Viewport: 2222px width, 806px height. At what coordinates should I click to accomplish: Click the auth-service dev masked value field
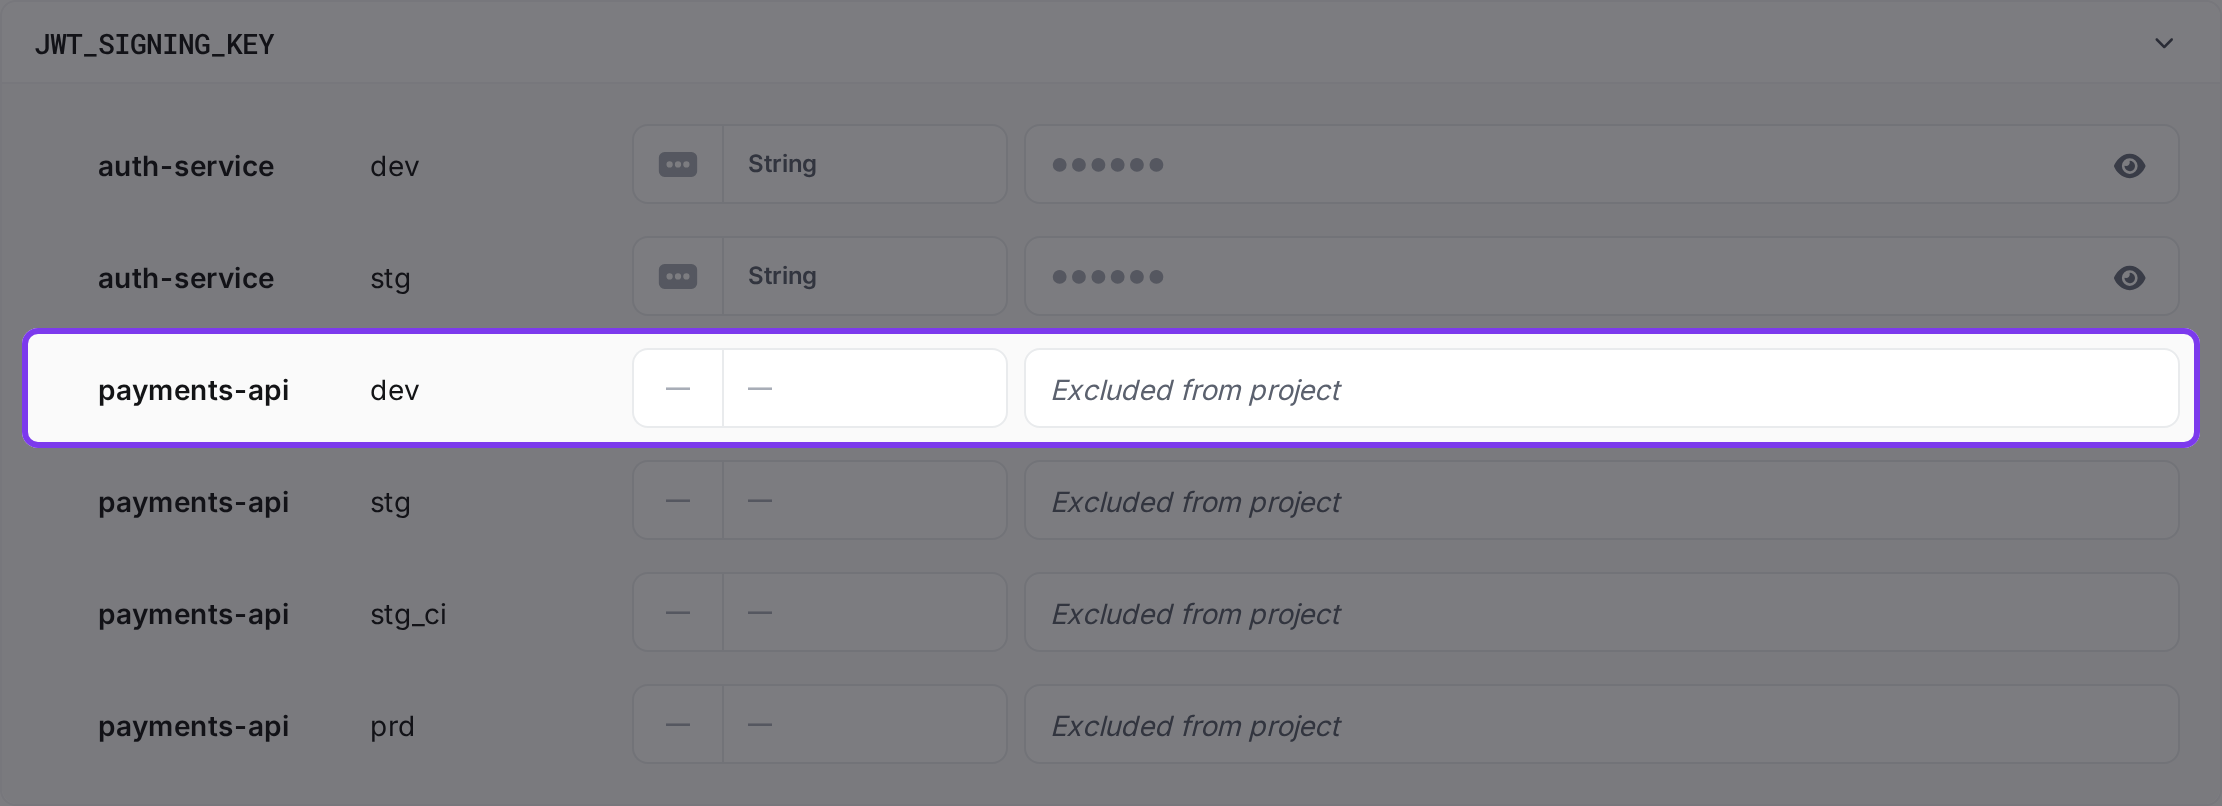(x=1601, y=164)
